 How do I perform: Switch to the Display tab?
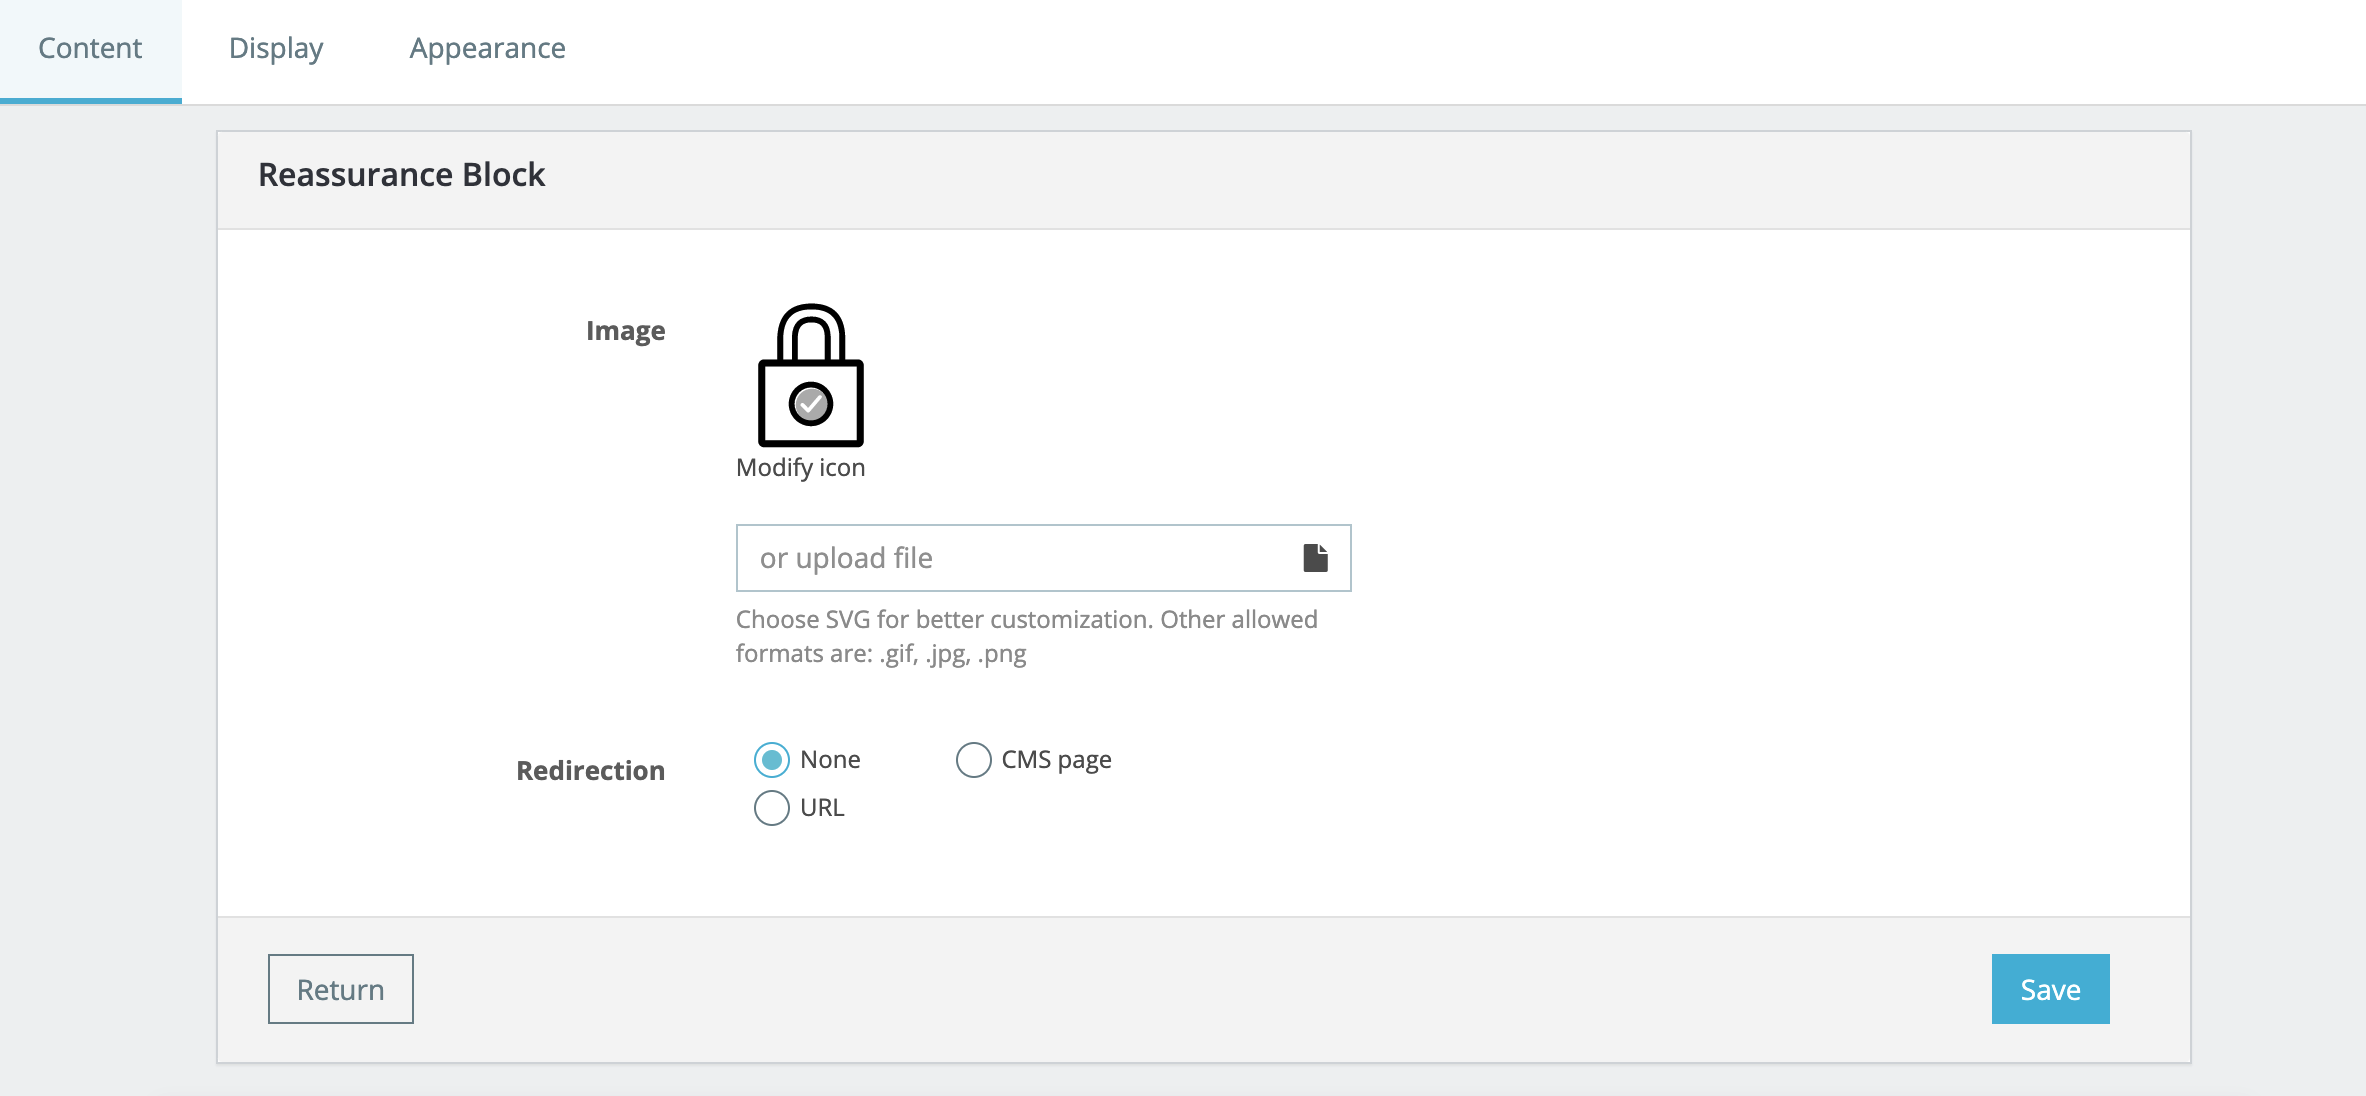[276, 48]
